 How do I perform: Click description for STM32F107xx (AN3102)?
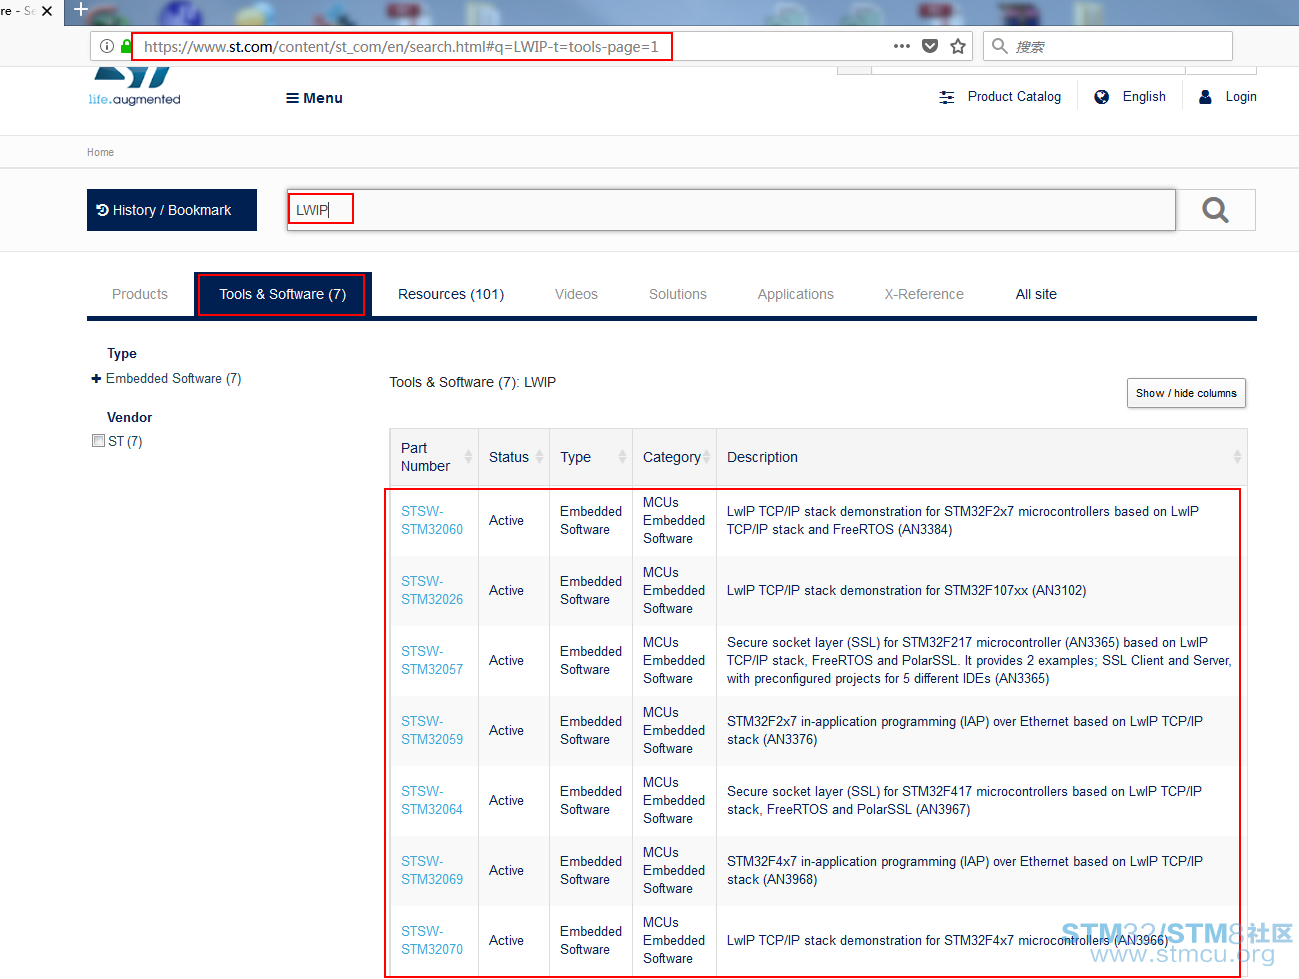[x=906, y=590]
